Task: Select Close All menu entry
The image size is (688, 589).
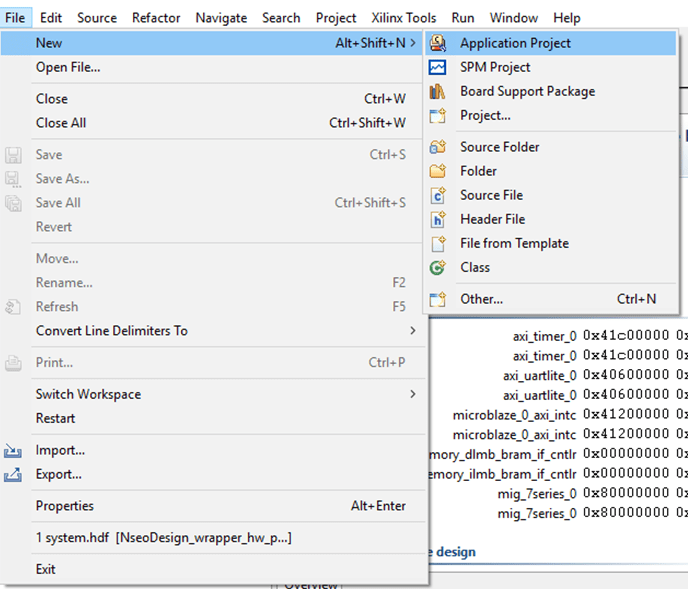Action: 61,123
